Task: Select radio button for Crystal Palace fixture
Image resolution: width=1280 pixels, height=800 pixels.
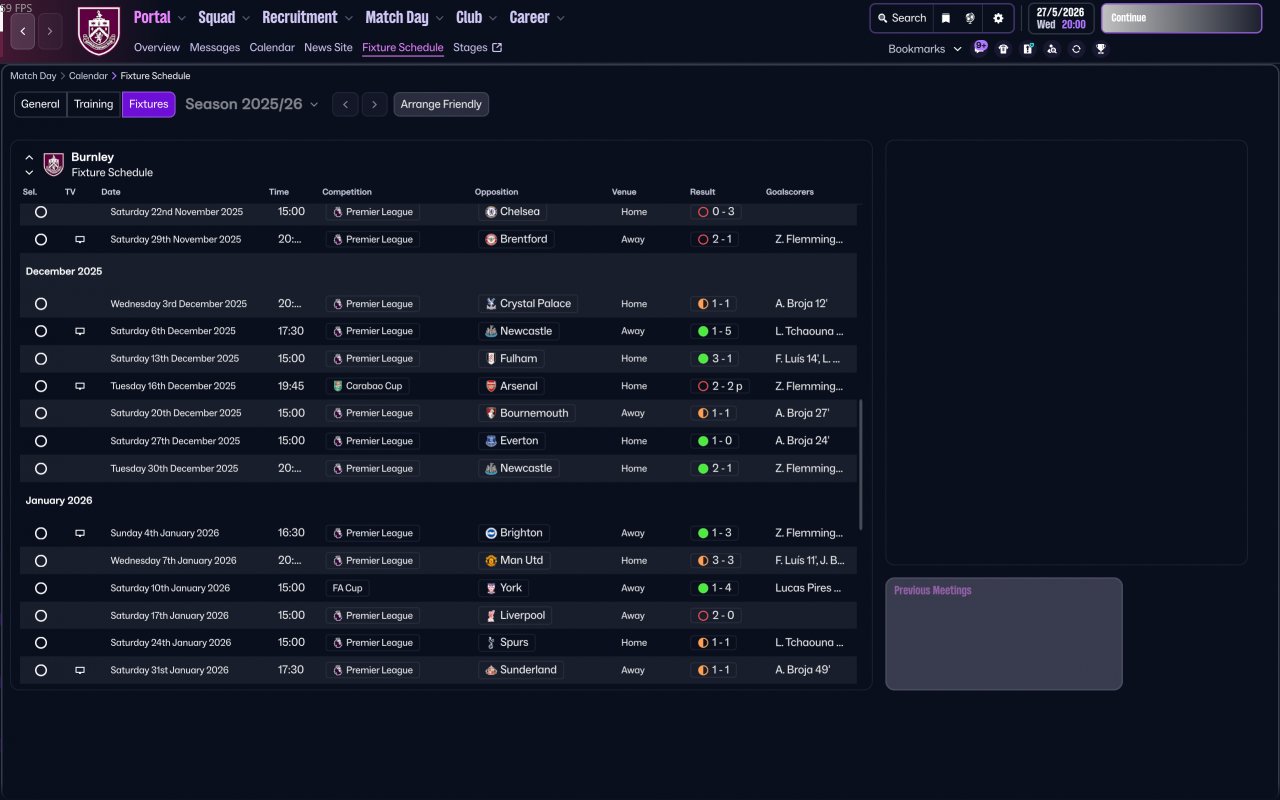Action: pos(41,304)
